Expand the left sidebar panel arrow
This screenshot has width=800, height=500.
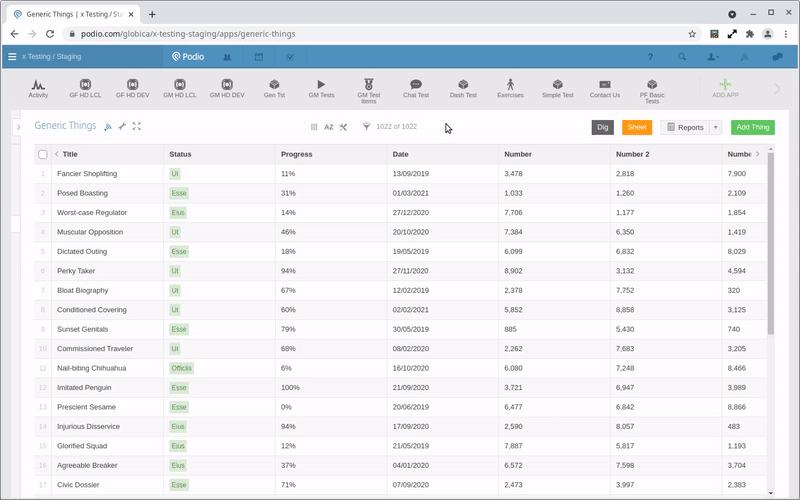[18, 128]
